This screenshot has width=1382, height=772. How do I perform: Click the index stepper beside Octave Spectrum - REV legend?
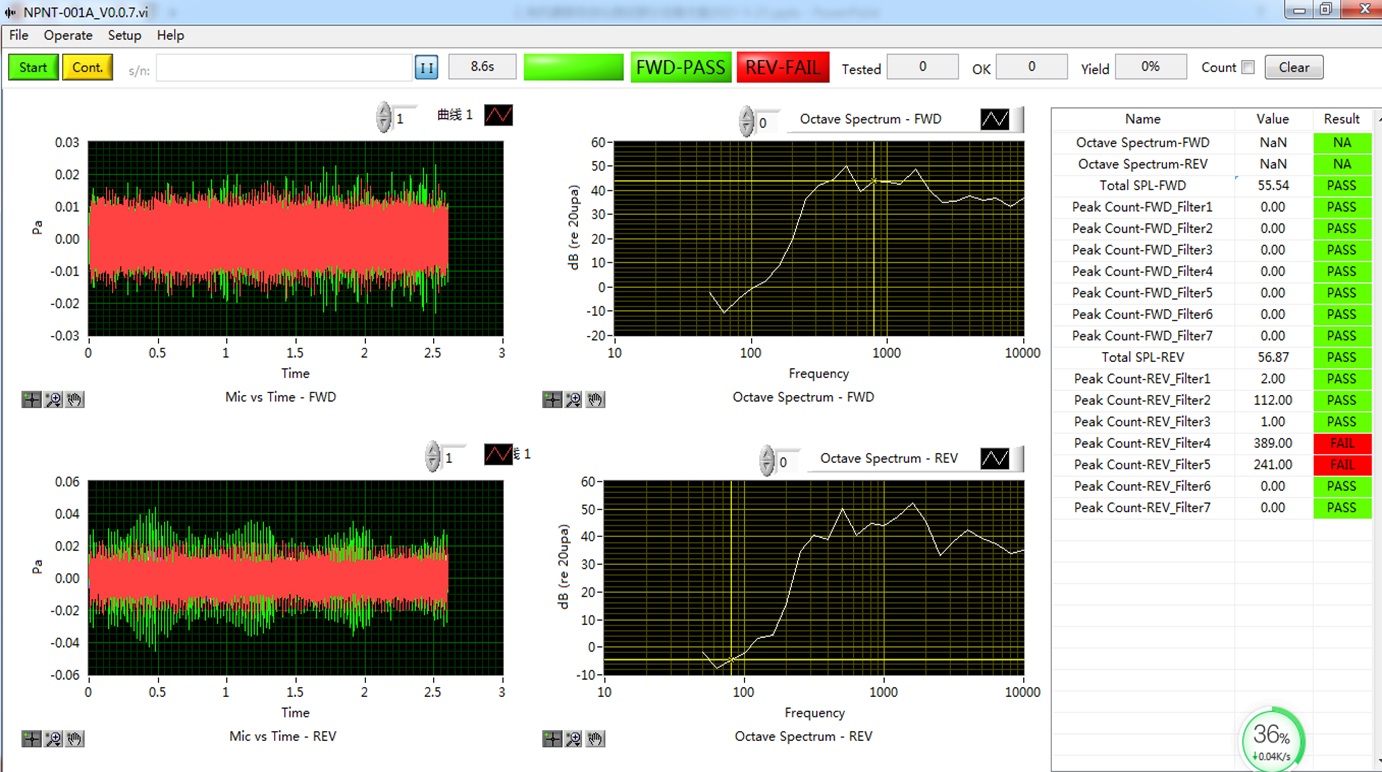tap(767, 461)
